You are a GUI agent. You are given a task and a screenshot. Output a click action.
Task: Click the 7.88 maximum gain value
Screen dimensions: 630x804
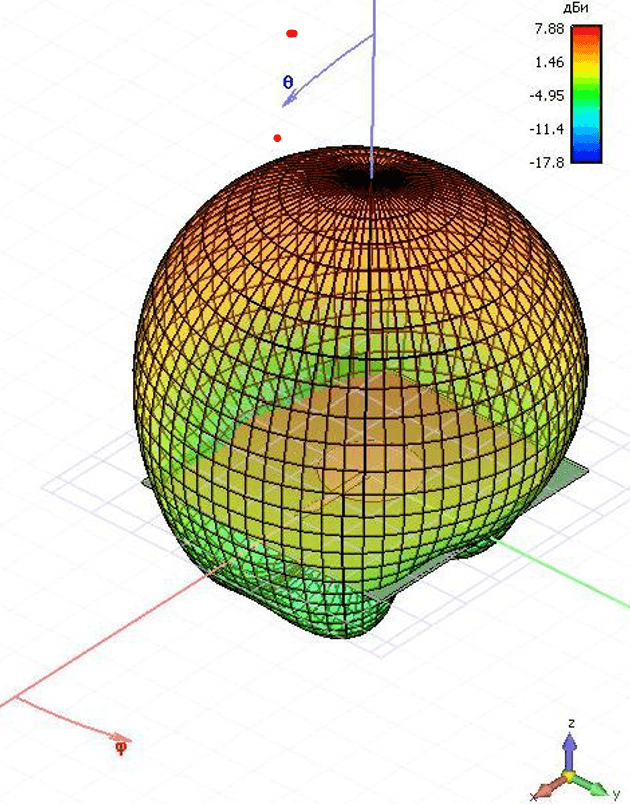click(550, 29)
